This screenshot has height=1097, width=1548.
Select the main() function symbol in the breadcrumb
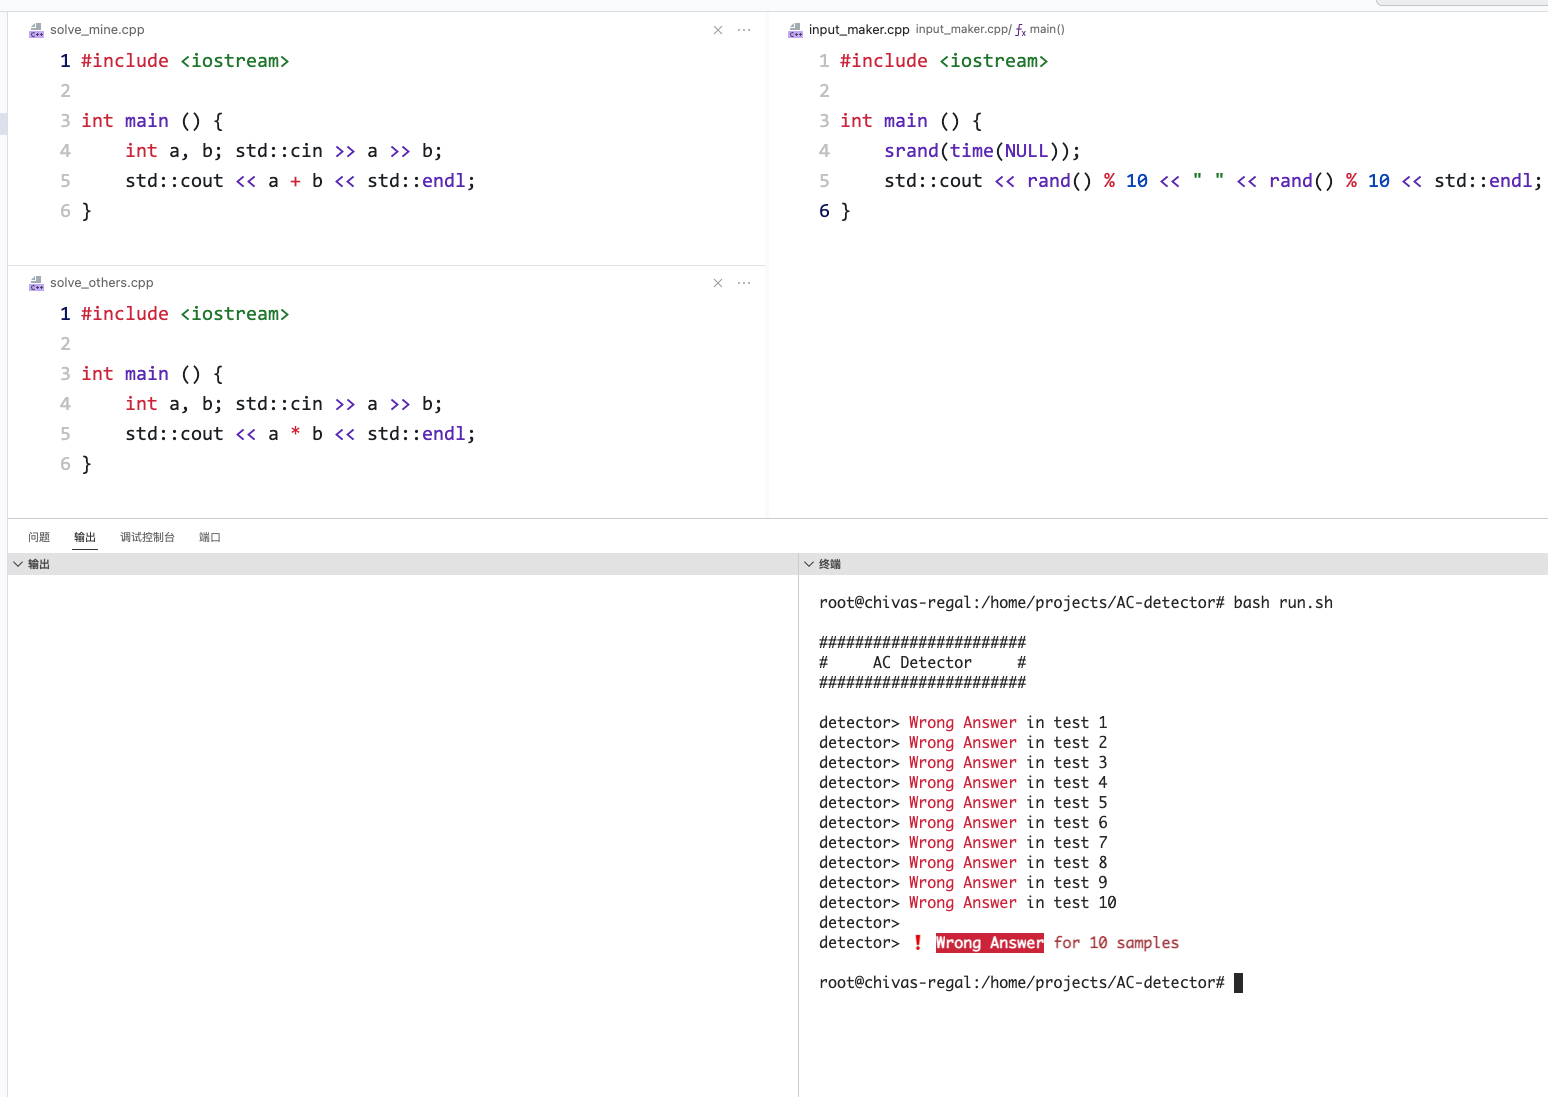point(1046,29)
